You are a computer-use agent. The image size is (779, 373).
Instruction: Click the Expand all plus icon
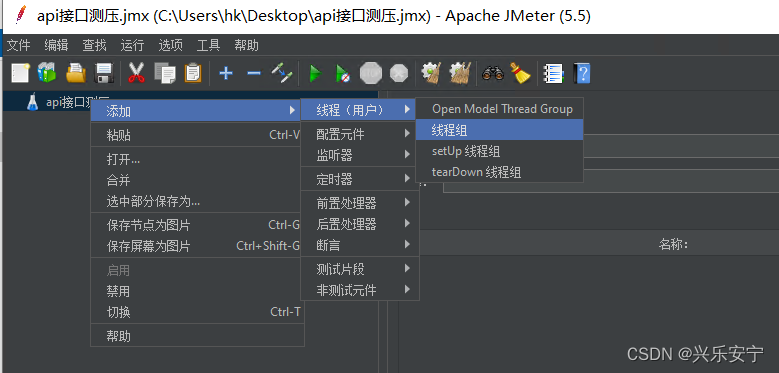[226, 74]
